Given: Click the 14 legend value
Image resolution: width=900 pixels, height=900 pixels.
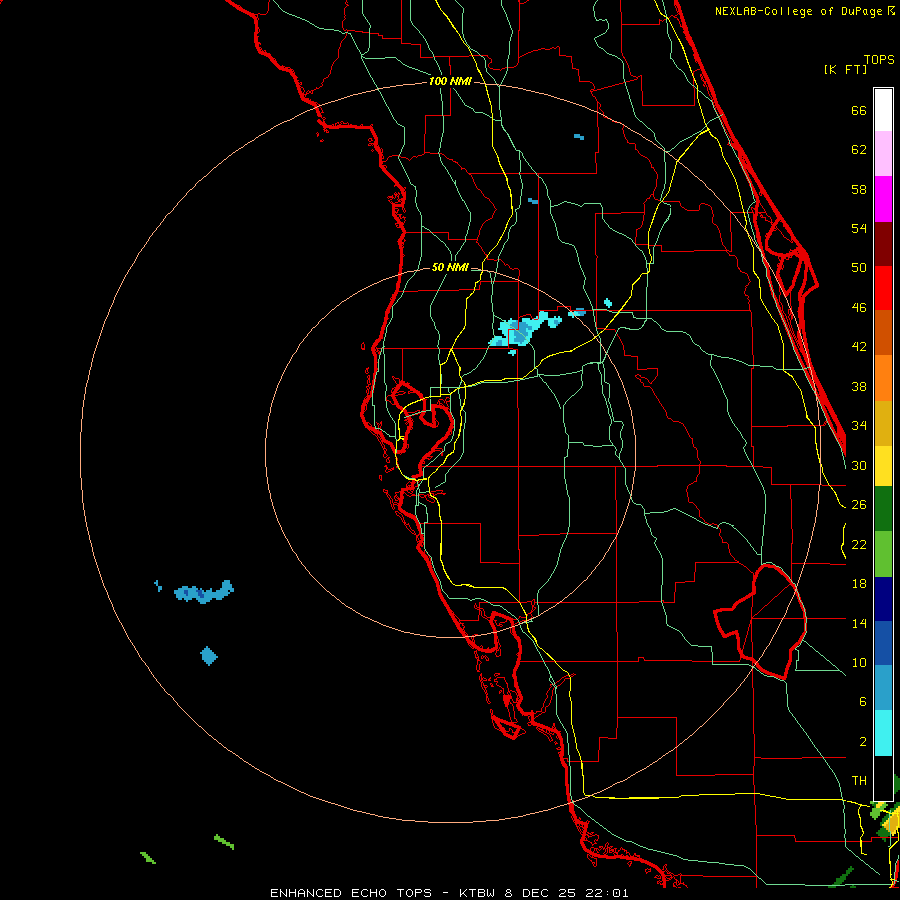Looking at the screenshot, I should 859,623.
